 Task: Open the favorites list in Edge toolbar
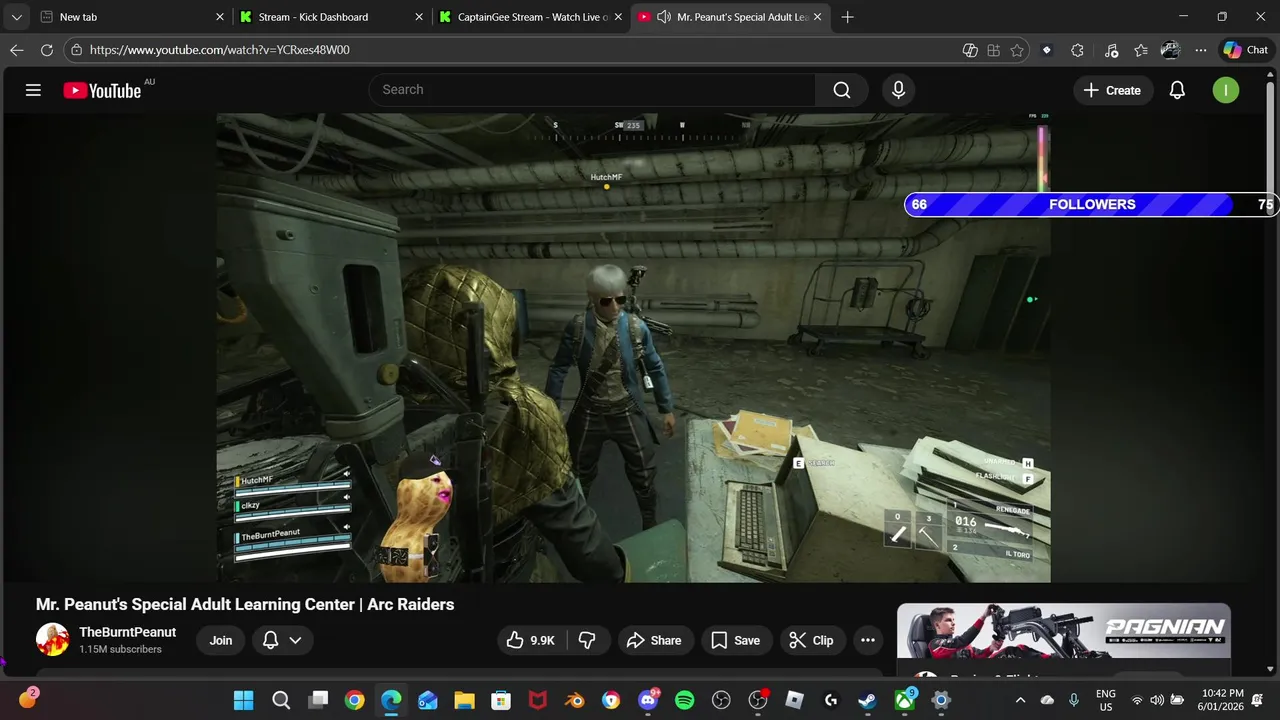point(1141,50)
